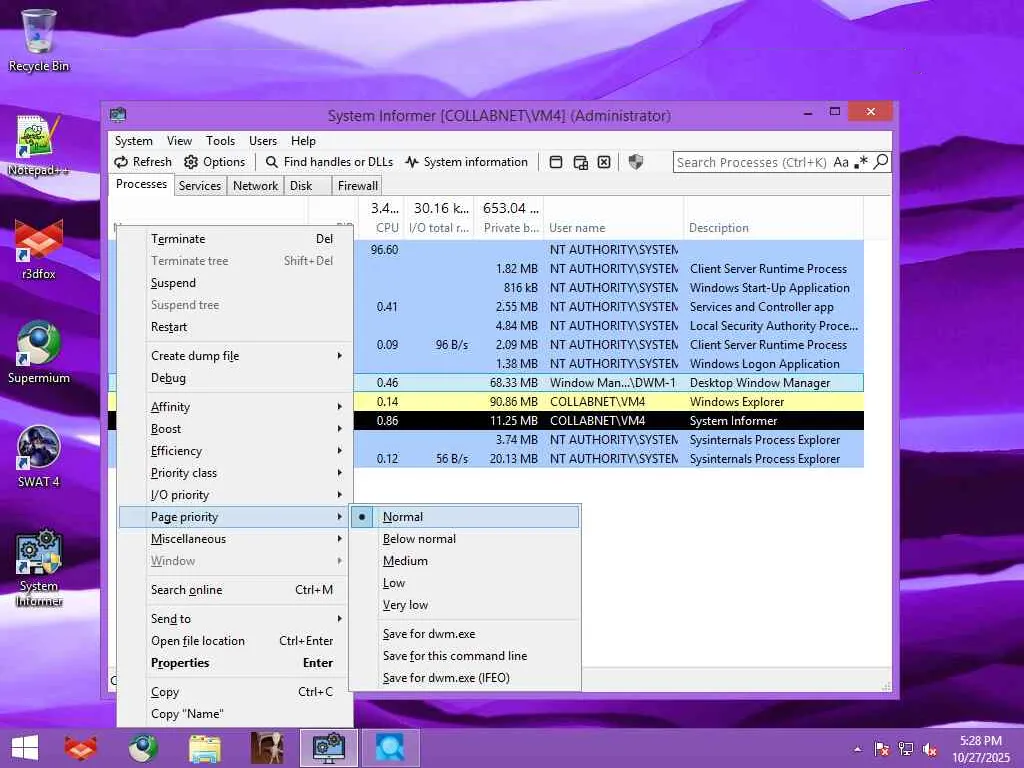This screenshot has height=768, width=1024.
Task: Click the find window and kill icon
Action: [604, 162]
